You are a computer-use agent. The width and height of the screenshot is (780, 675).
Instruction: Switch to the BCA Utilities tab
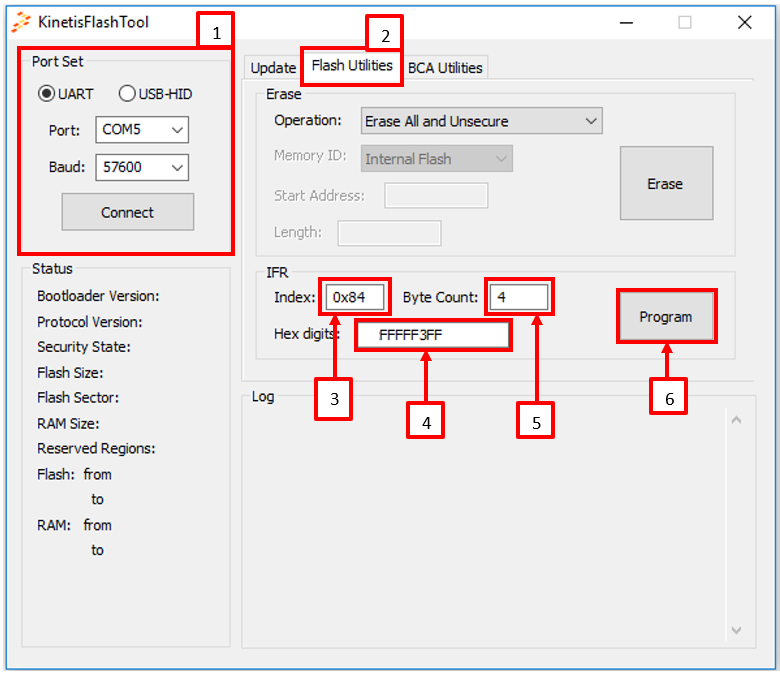point(445,68)
